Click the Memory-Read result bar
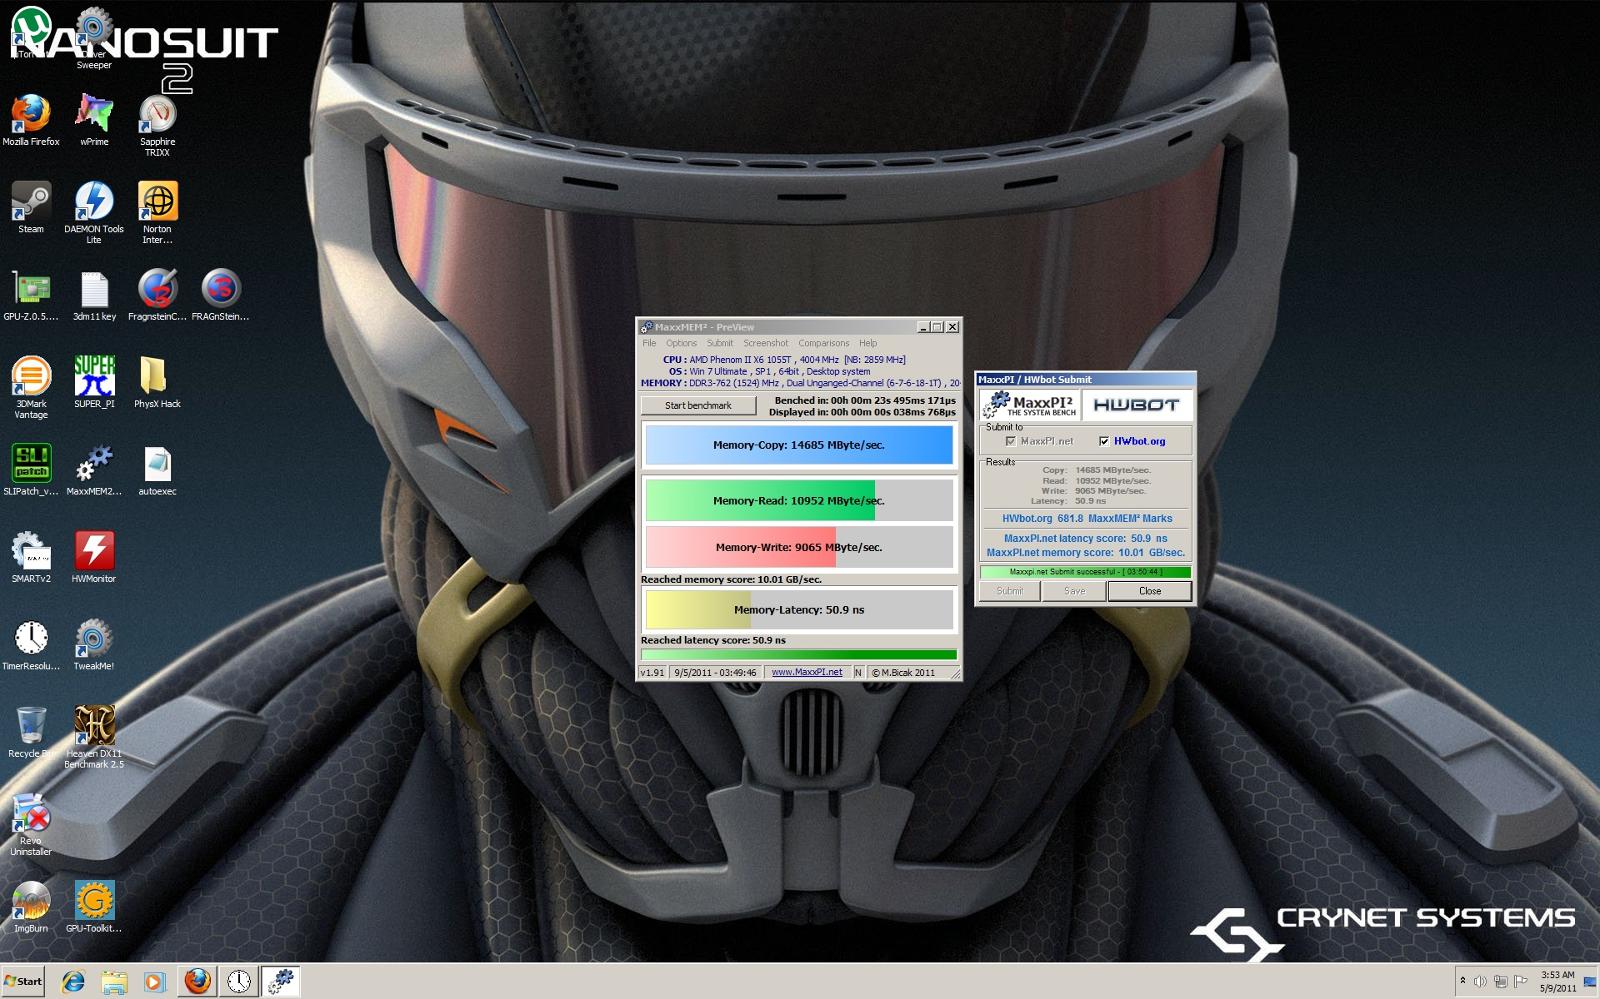 [x=799, y=500]
